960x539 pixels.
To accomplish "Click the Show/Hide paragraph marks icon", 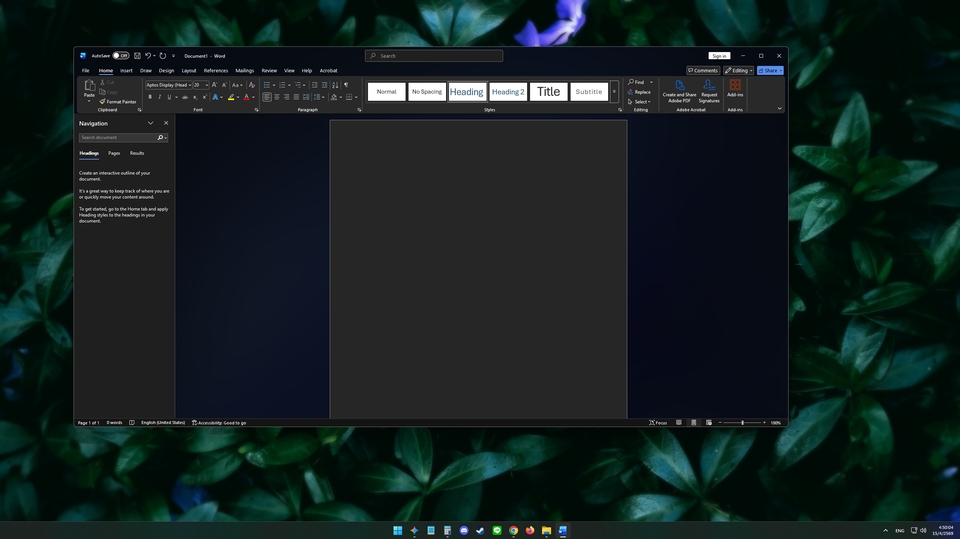I will (346, 85).
